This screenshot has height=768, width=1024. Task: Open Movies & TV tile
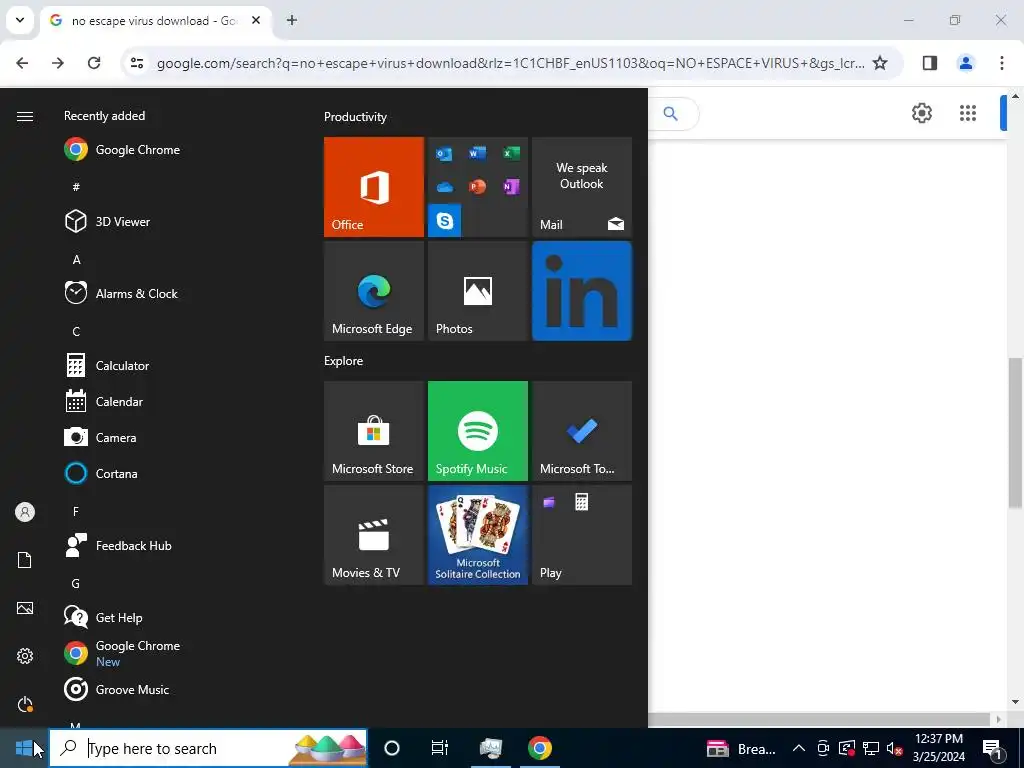pyautogui.click(x=374, y=535)
